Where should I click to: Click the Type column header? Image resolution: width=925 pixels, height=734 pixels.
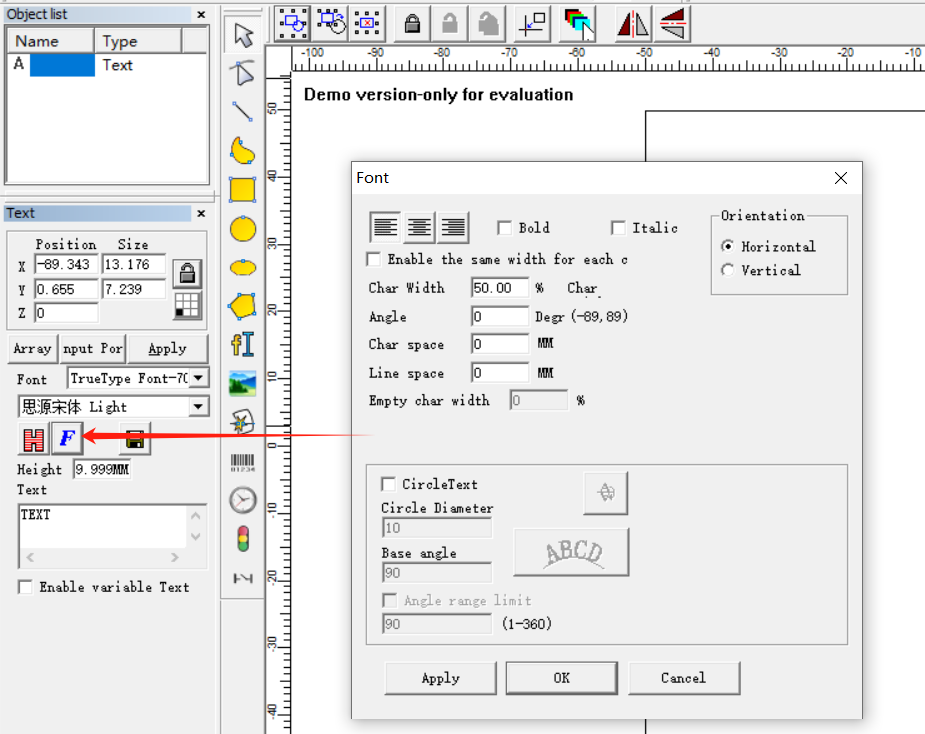[138, 41]
